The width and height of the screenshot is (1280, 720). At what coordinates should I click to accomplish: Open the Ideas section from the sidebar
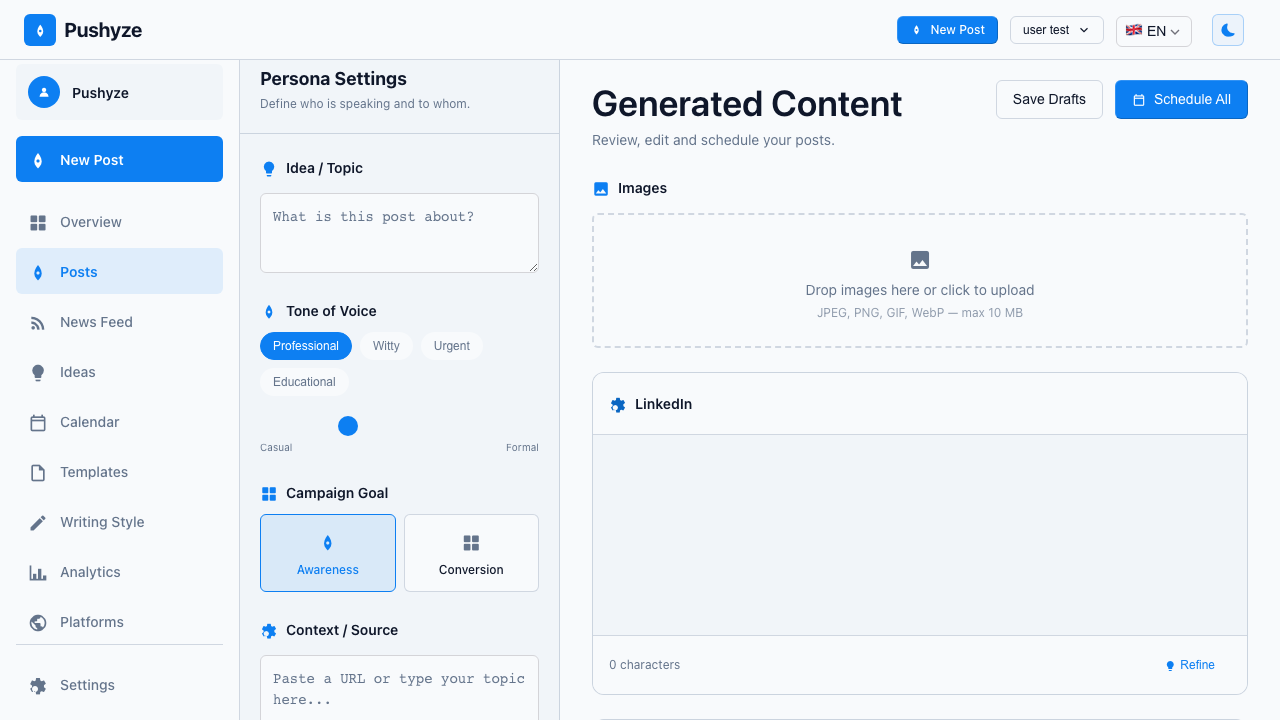(x=38, y=372)
